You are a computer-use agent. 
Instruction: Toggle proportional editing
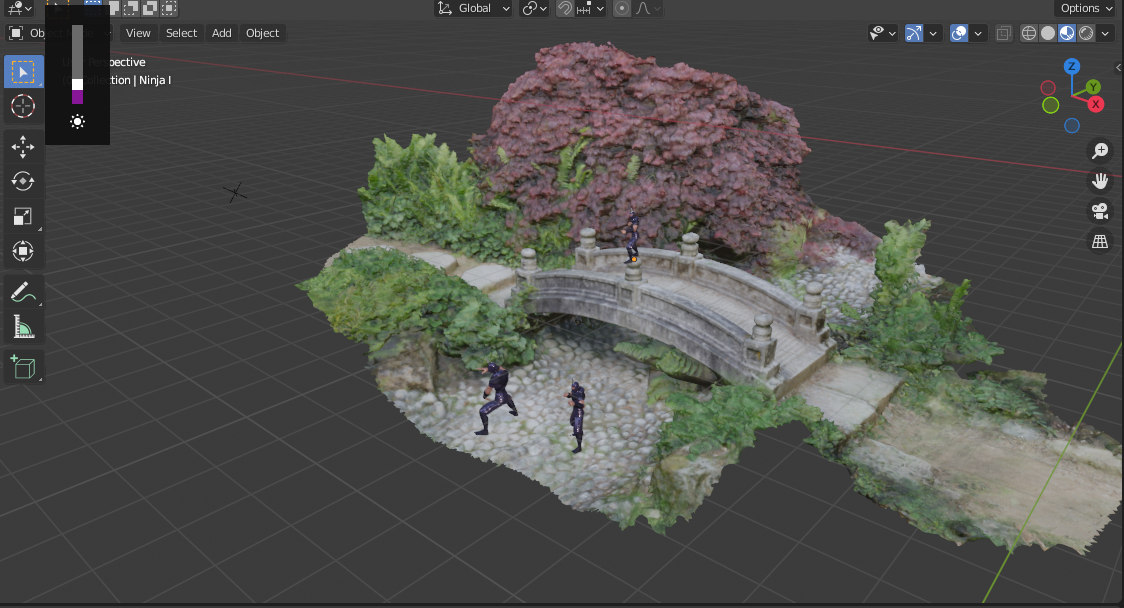click(x=622, y=8)
